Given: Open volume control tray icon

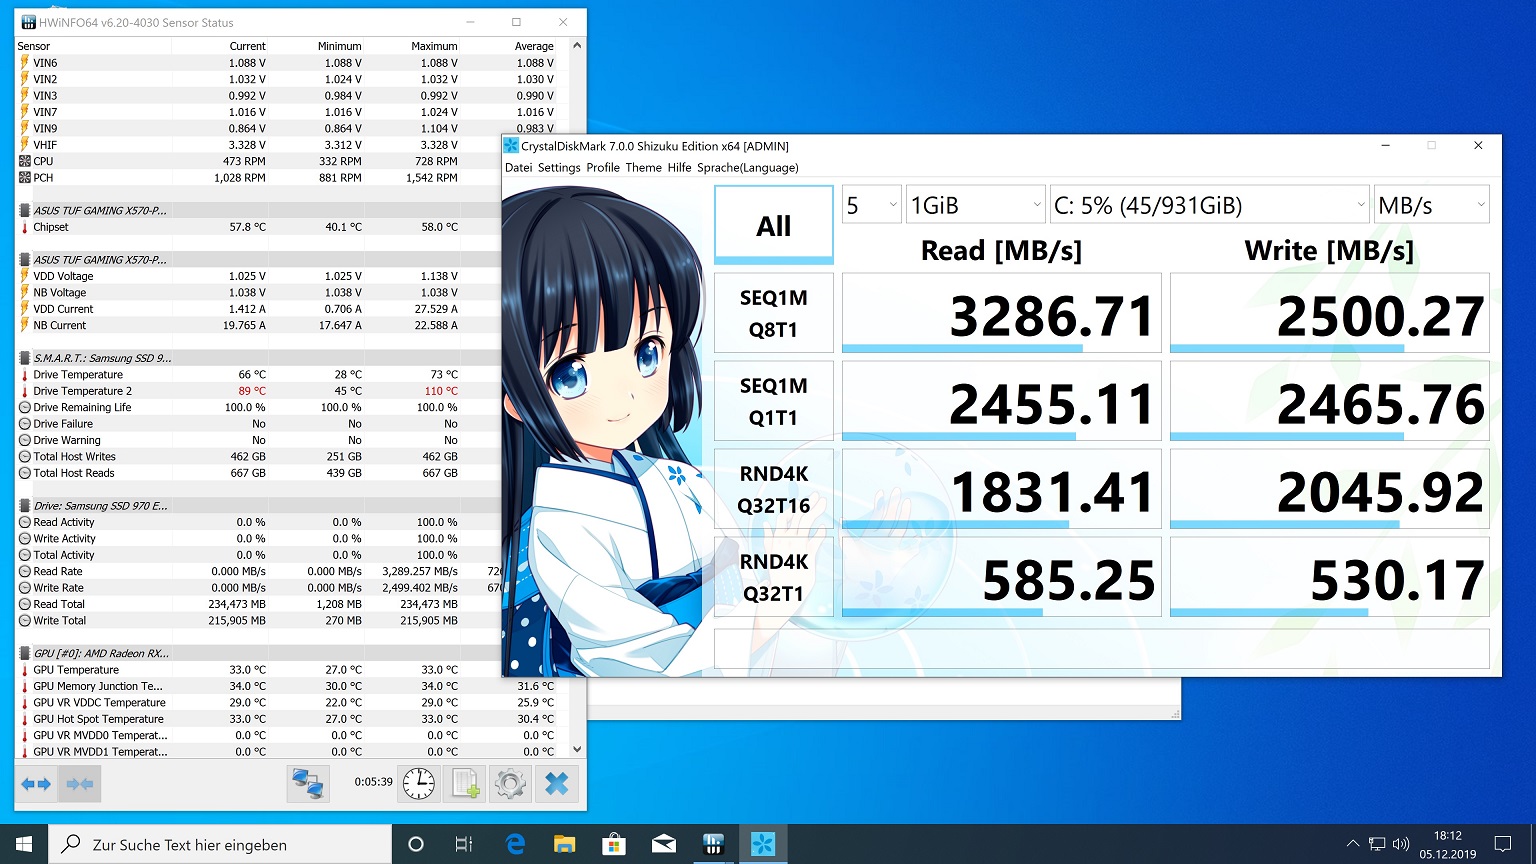Looking at the screenshot, I should coord(1401,844).
